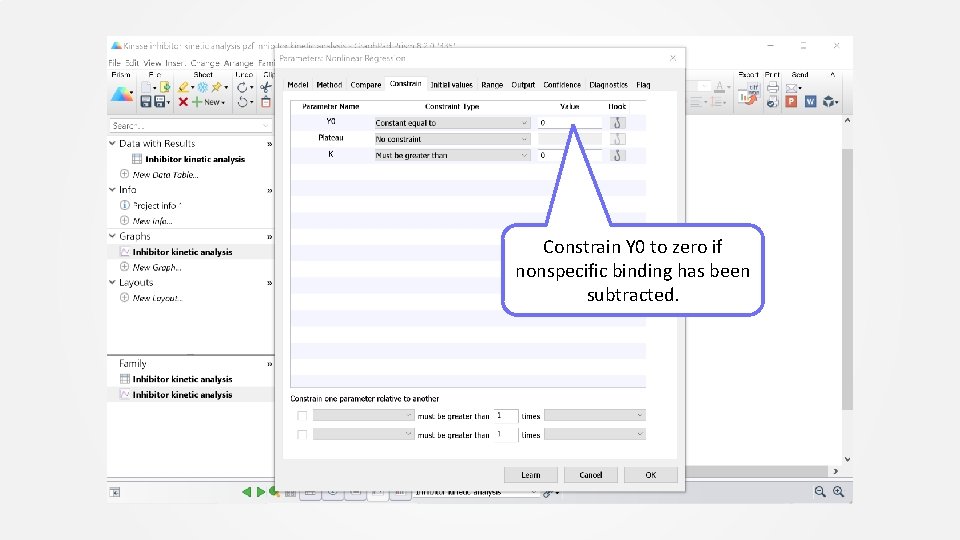This screenshot has width=960, height=540.
Task: Switch to the Model tab
Action: click(298, 84)
